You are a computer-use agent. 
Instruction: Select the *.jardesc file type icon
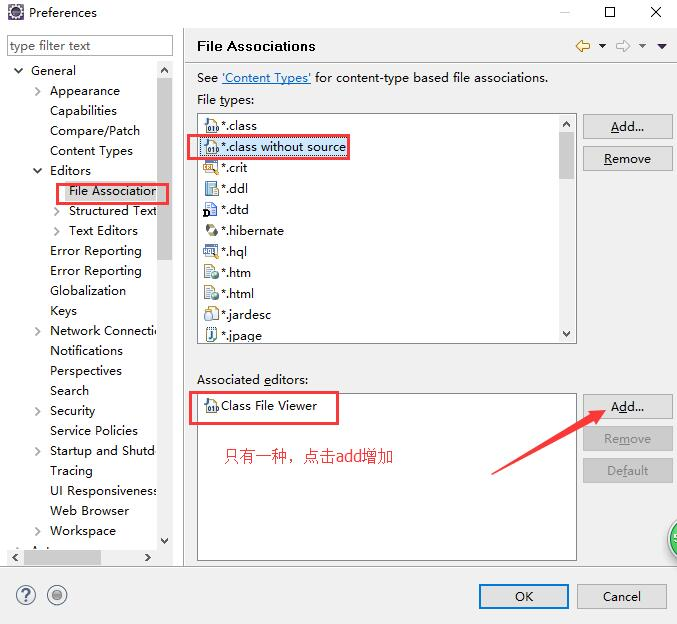[211, 314]
